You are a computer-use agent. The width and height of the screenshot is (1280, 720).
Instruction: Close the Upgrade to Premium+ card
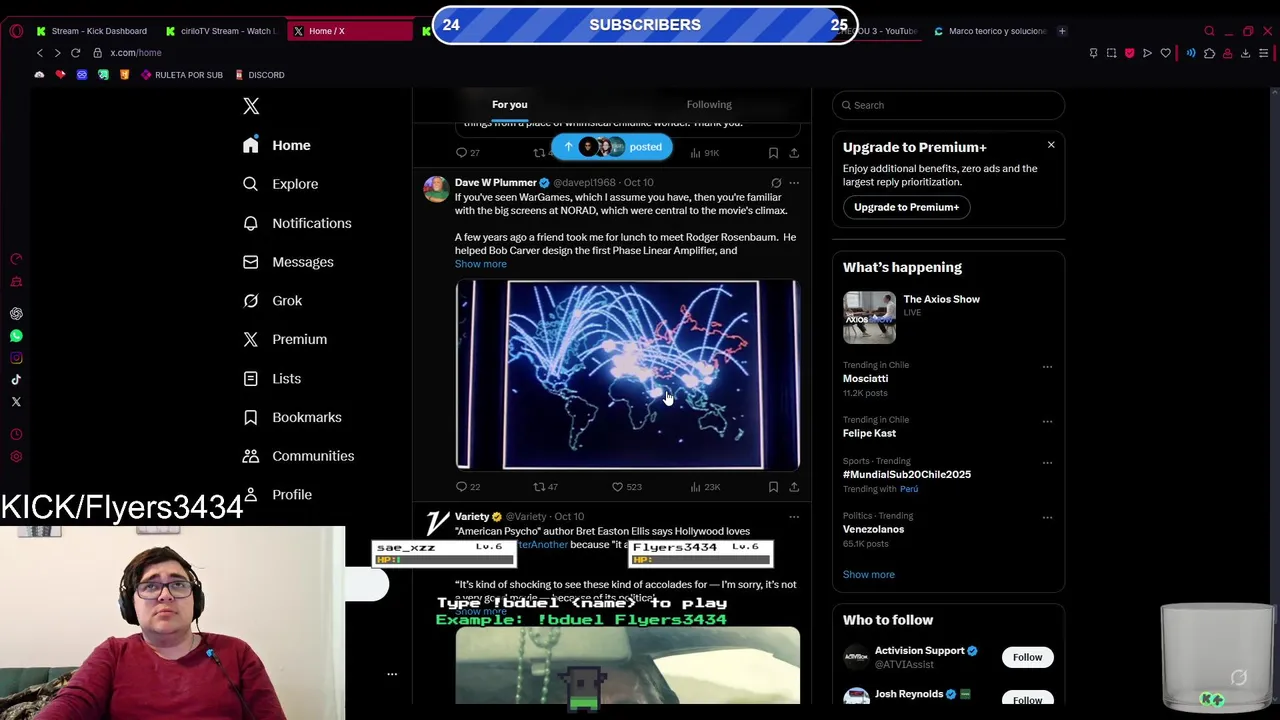(x=1051, y=146)
